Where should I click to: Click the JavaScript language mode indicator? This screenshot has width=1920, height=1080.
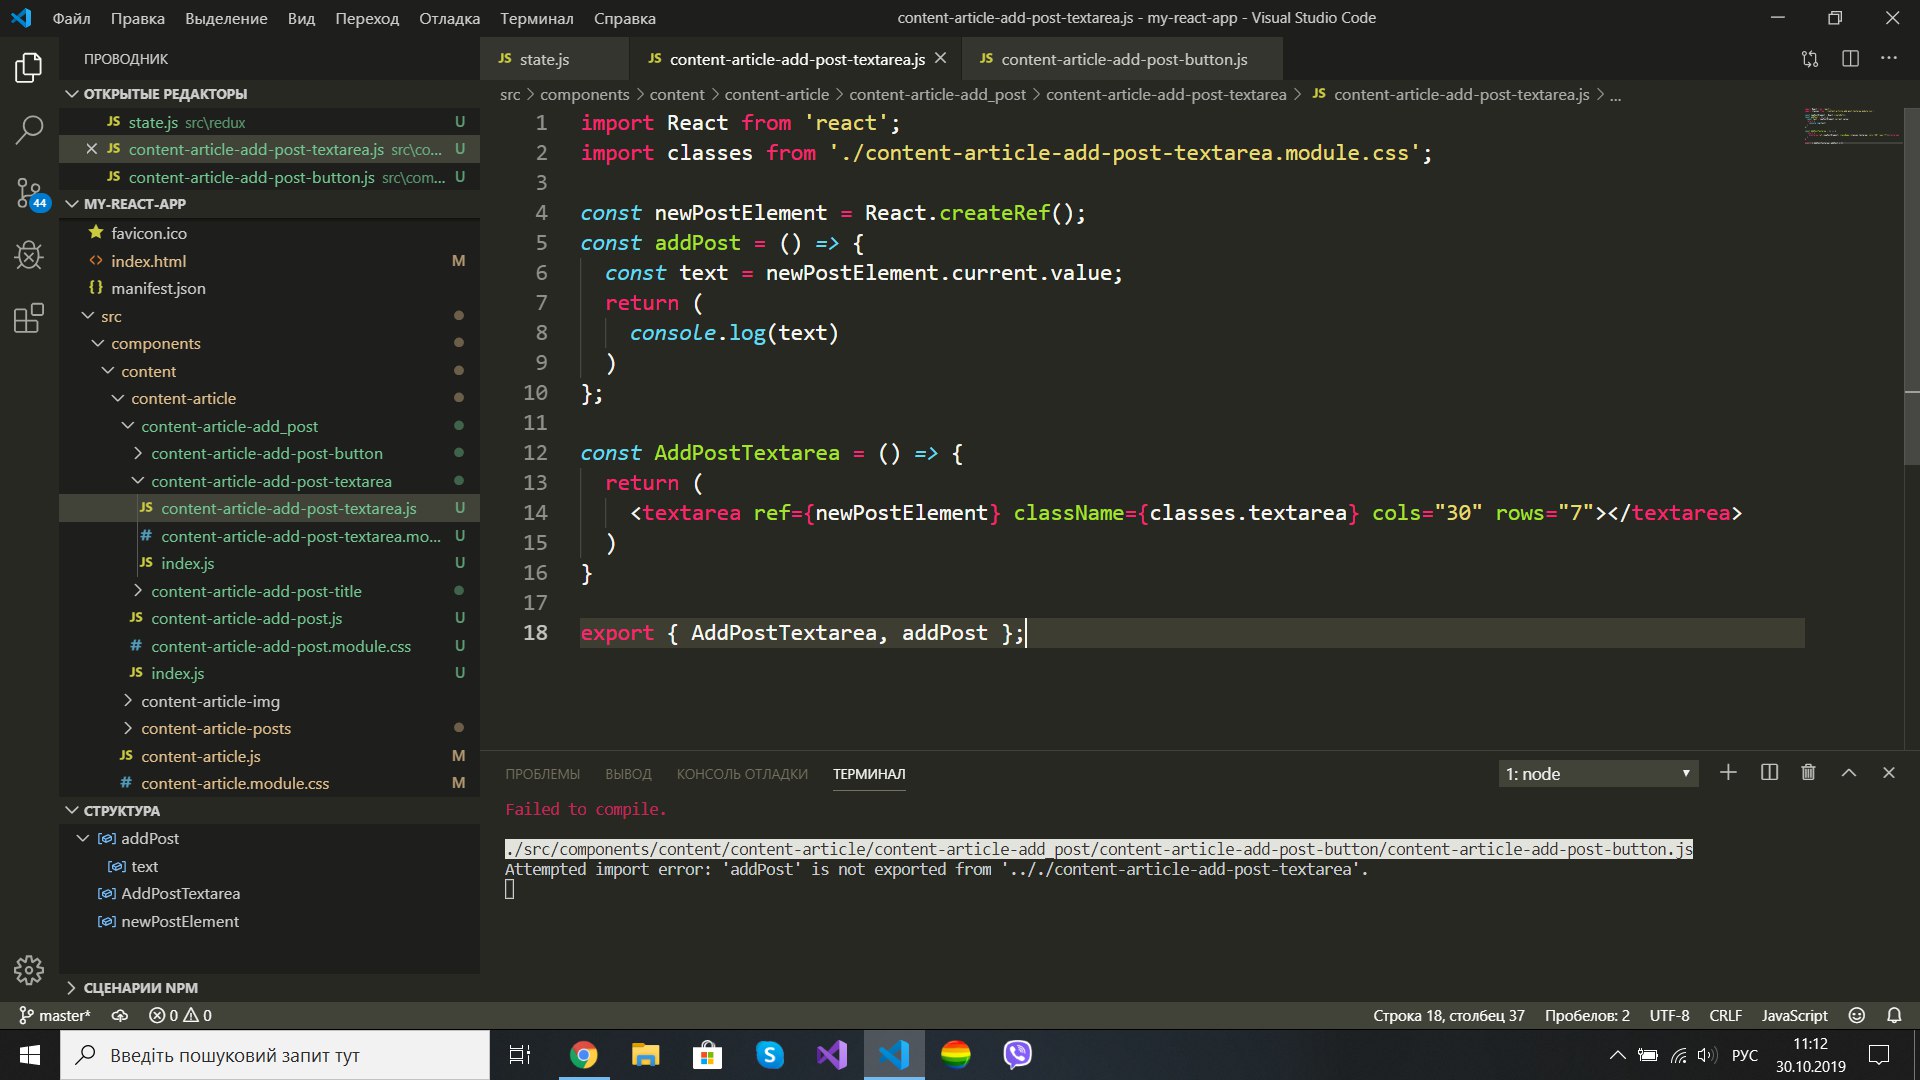(1794, 1015)
